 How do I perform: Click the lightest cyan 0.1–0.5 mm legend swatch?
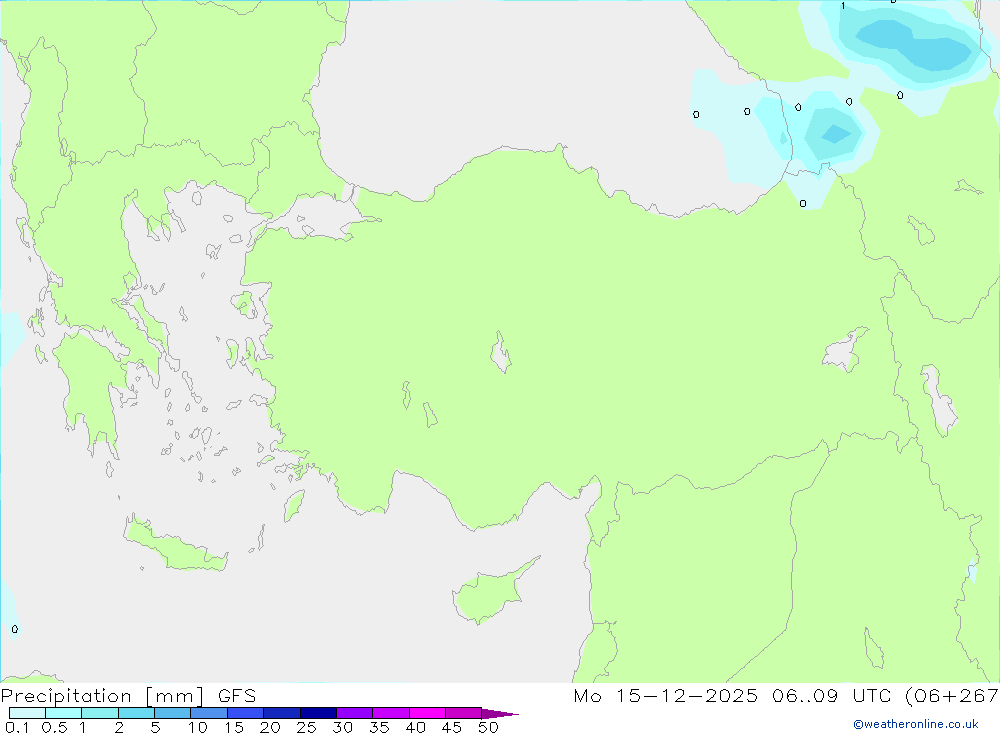point(27,713)
